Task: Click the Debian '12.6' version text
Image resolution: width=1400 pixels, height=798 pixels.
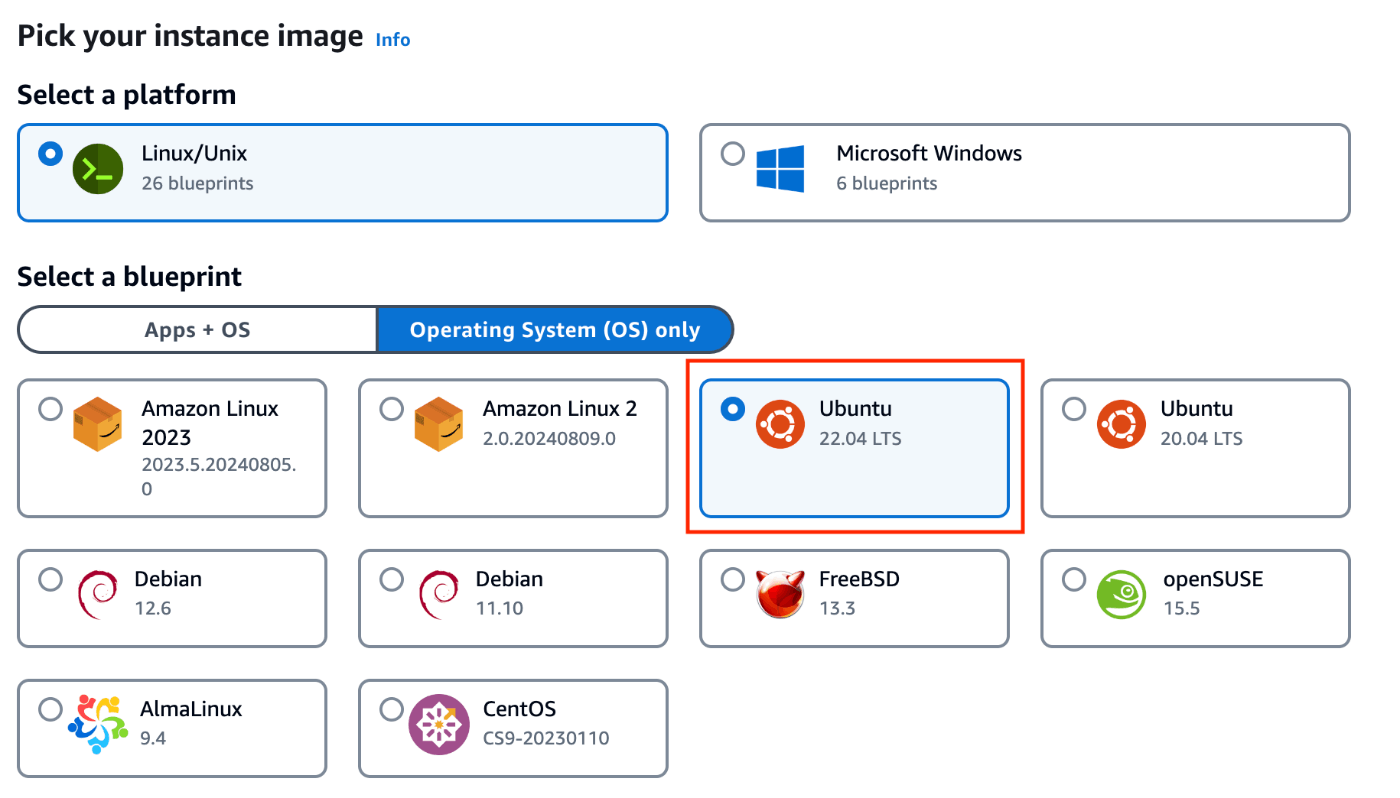Action: tap(153, 608)
